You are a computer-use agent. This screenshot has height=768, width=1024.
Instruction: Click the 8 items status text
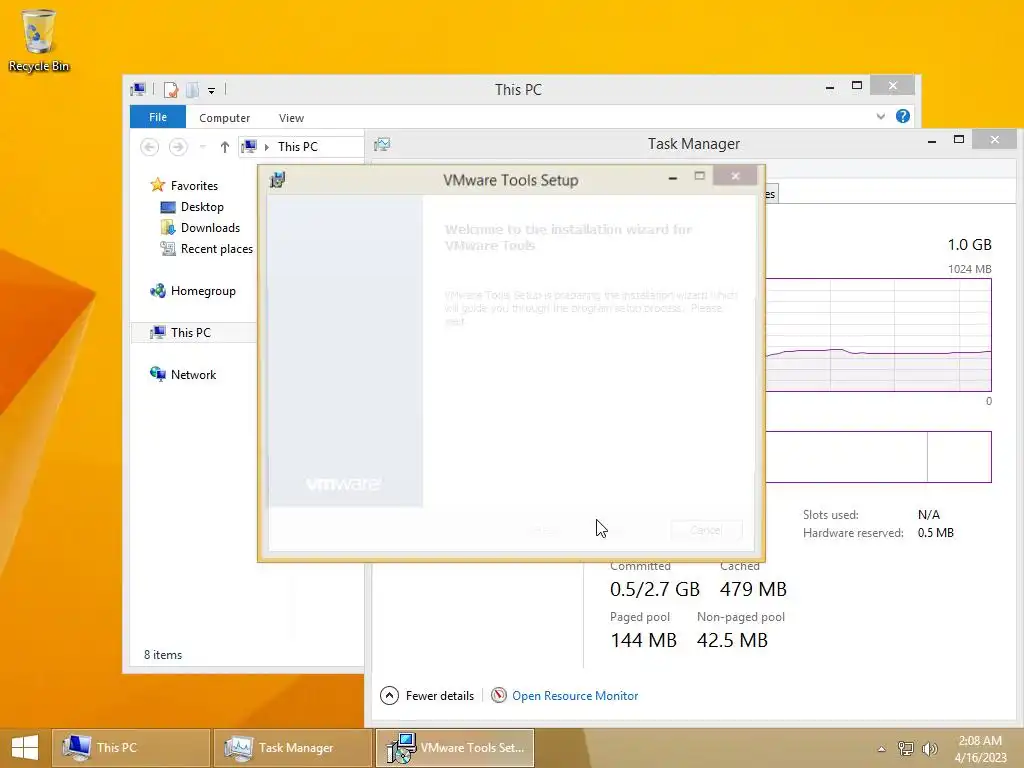coord(163,654)
